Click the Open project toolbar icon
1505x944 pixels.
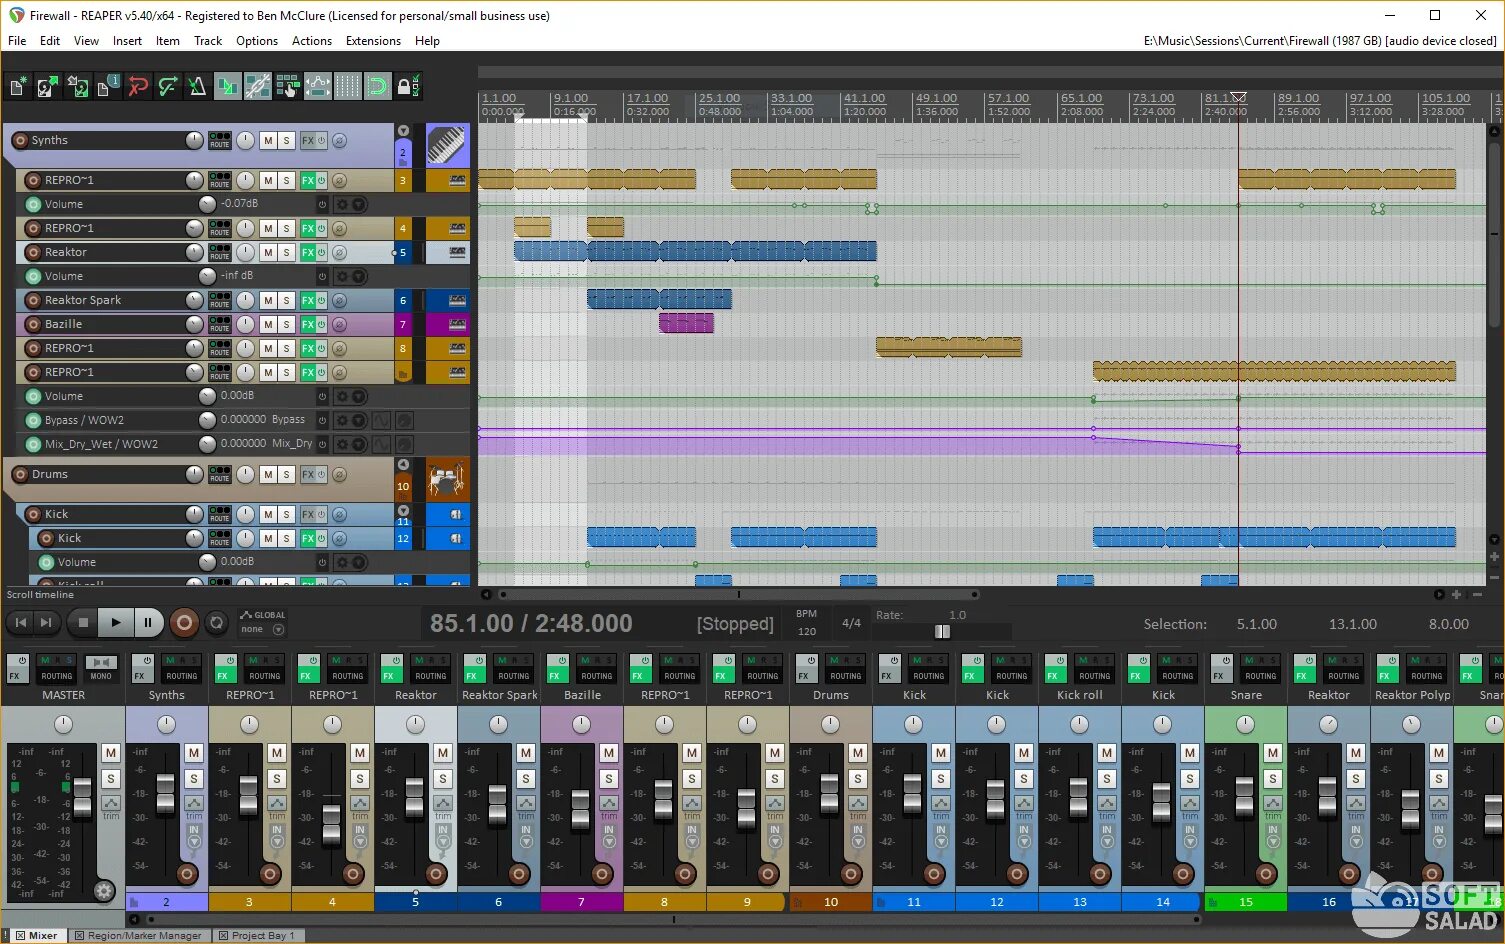[47, 87]
